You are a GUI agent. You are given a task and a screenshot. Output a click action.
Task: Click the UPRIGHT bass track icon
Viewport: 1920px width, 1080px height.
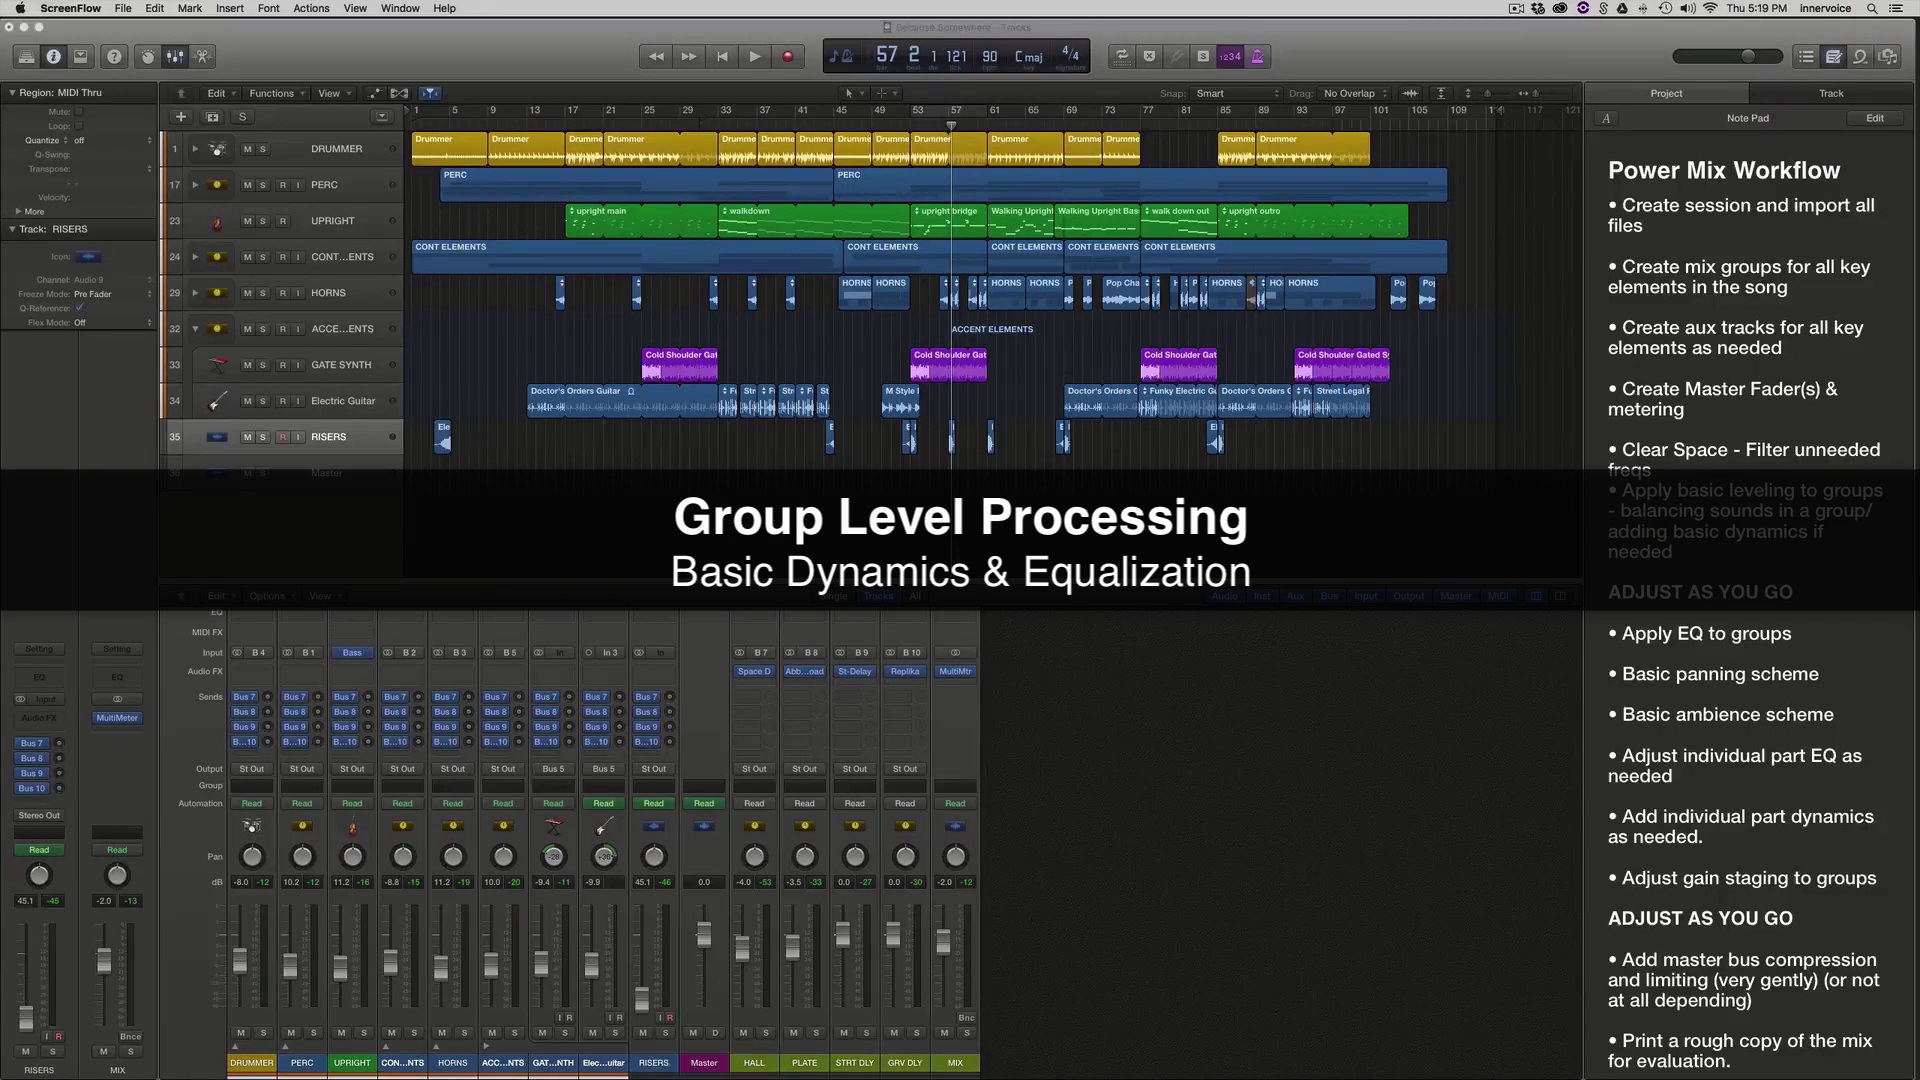pyautogui.click(x=217, y=221)
